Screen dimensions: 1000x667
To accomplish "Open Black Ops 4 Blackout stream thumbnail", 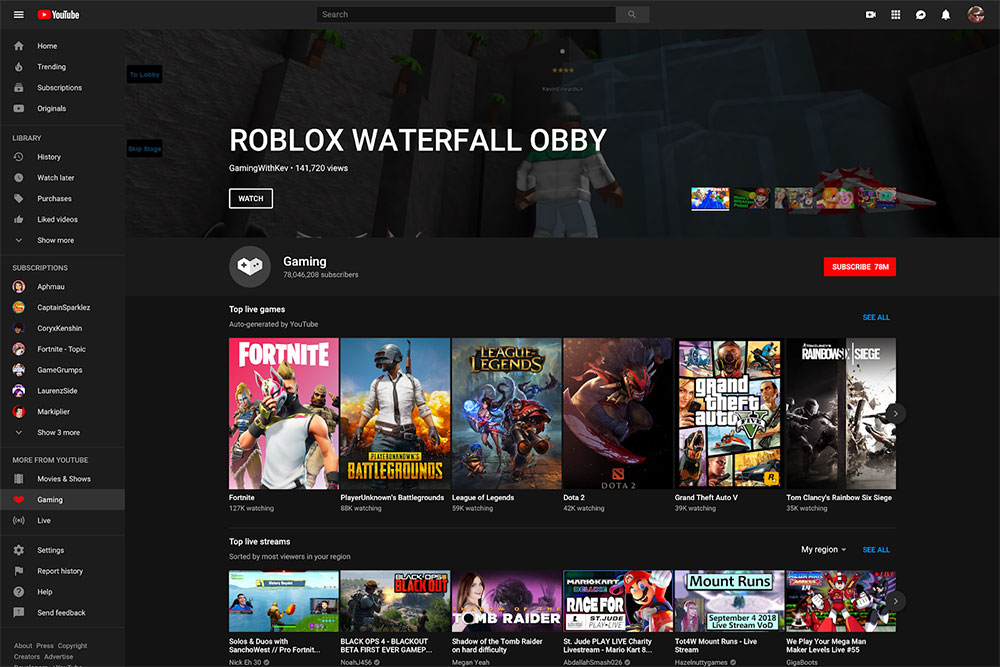I will coord(395,601).
